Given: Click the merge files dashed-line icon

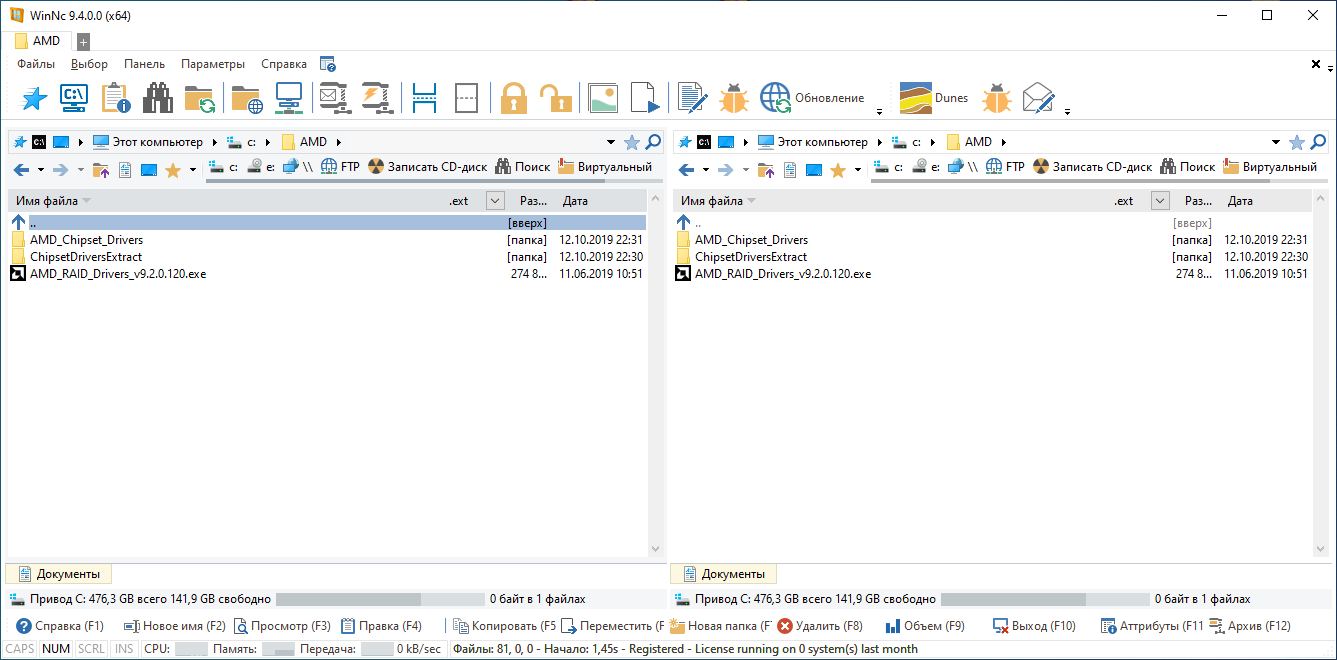Looking at the screenshot, I should pyautogui.click(x=466, y=98).
